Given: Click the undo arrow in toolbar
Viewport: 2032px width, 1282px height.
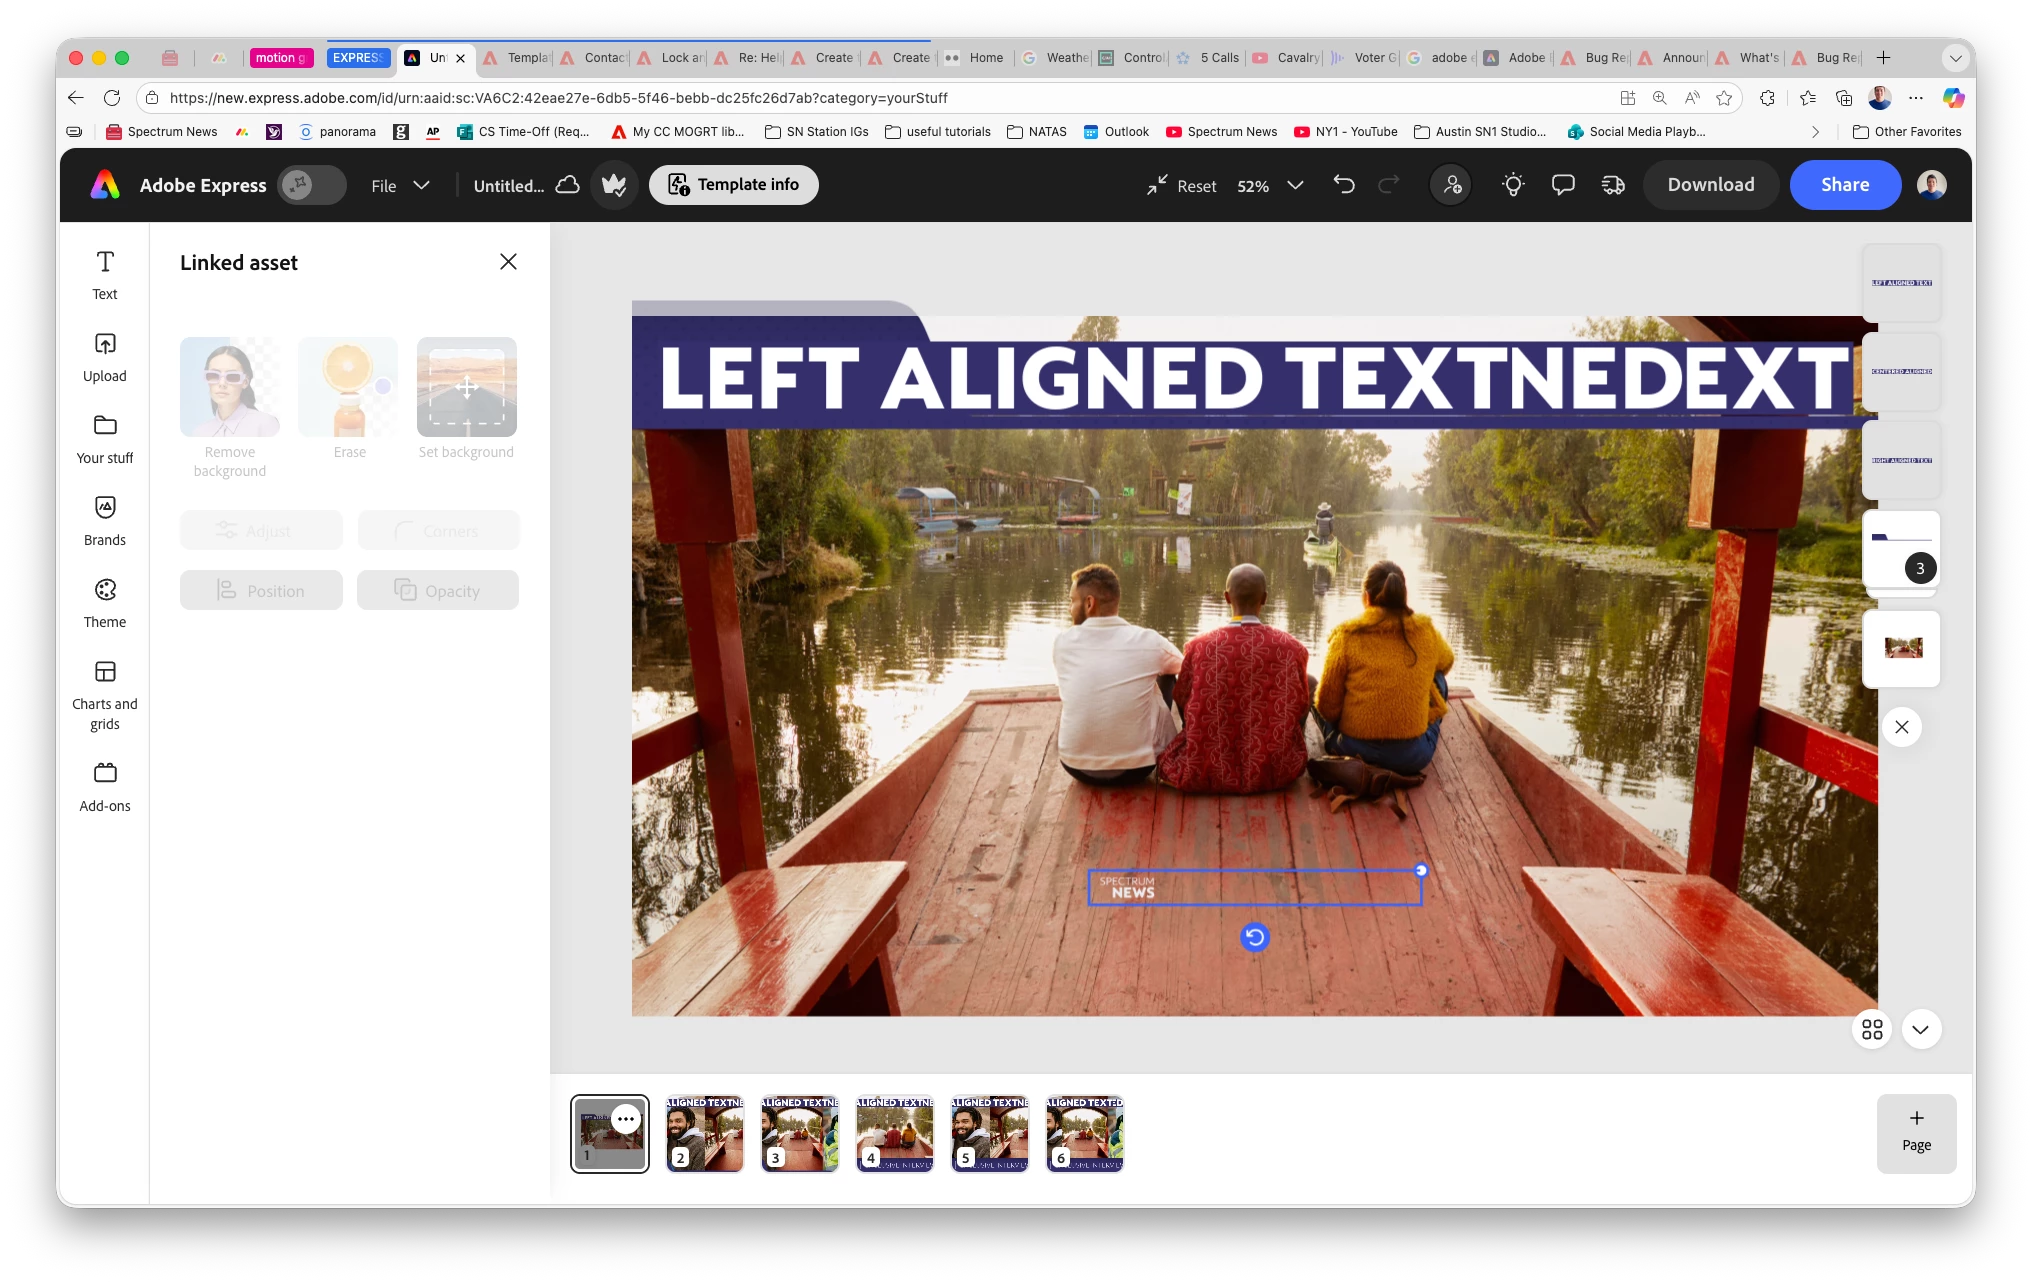Looking at the screenshot, I should pyautogui.click(x=1344, y=185).
